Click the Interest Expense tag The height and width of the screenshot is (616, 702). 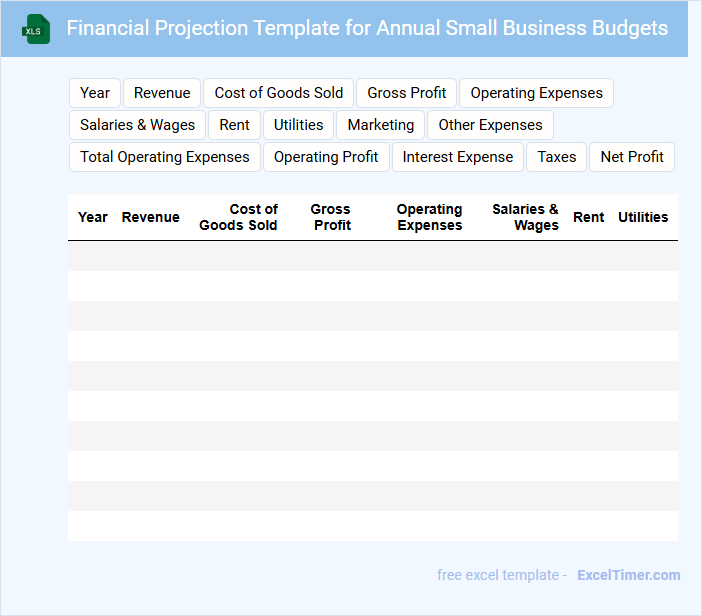tap(458, 157)
